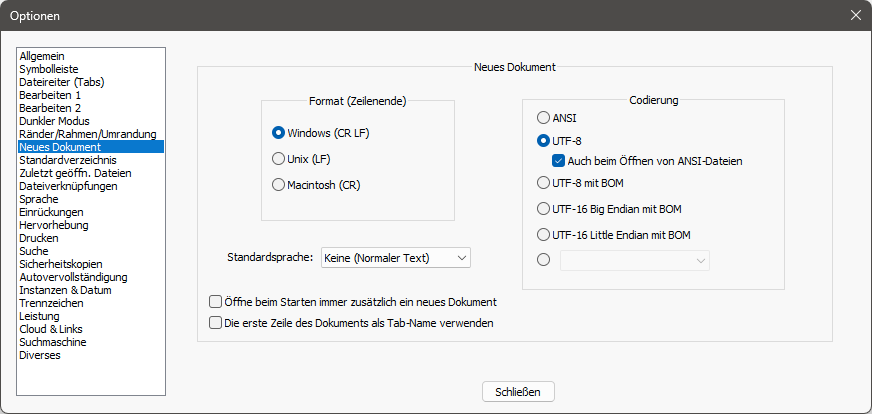Select Cloud & Links in the list
The image size is (872, 414).
(50, 329)
